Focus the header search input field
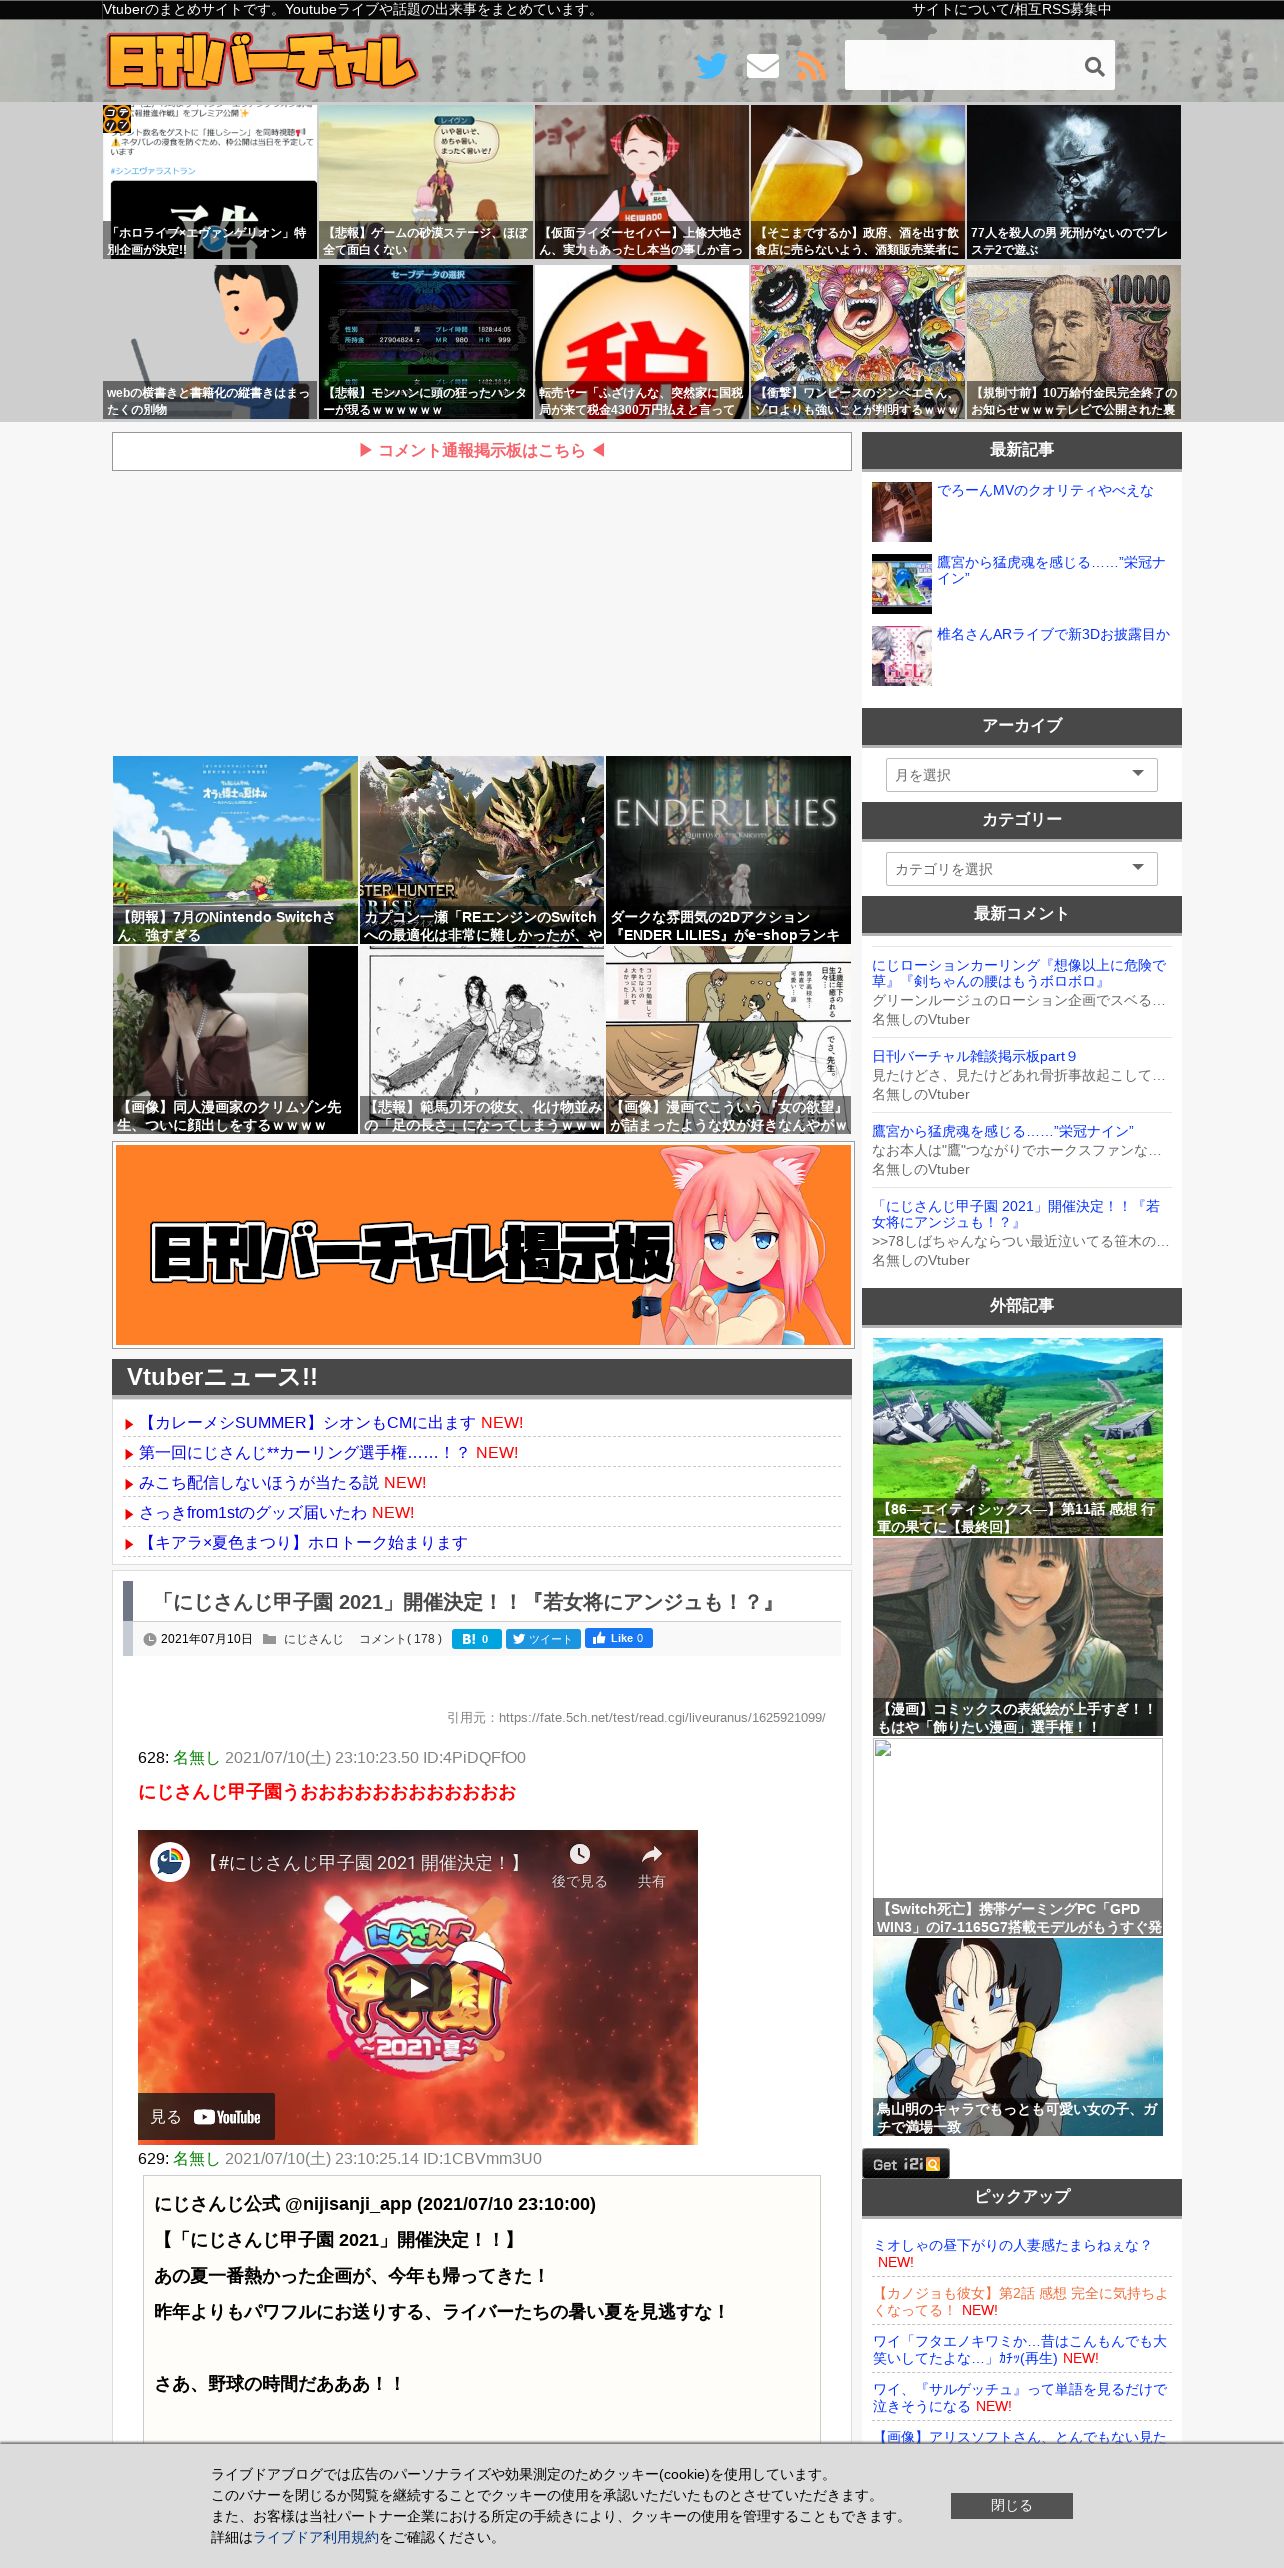 point(960,66)
